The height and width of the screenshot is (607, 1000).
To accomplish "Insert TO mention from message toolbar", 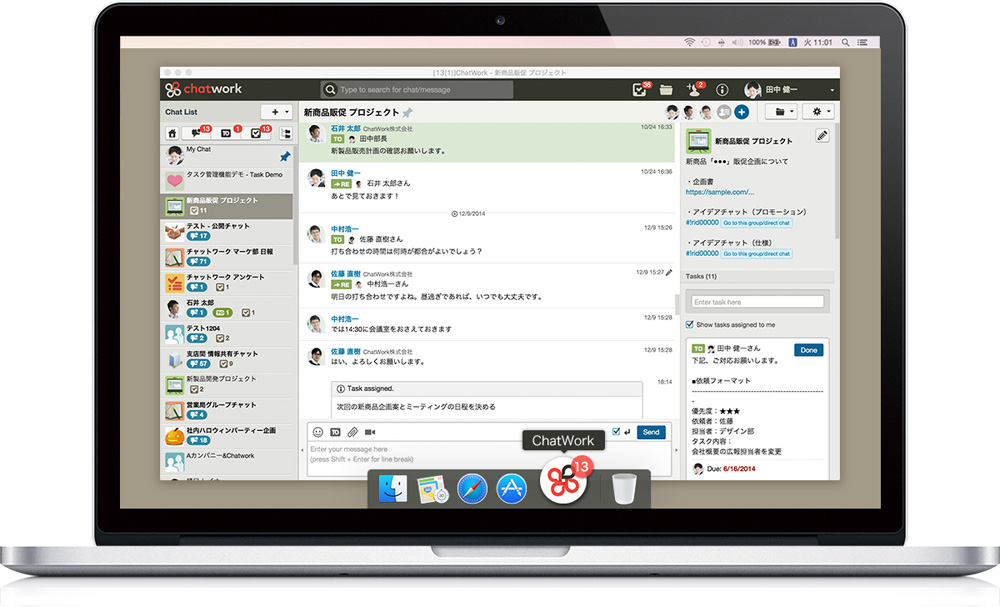I will tap(335, 432).
